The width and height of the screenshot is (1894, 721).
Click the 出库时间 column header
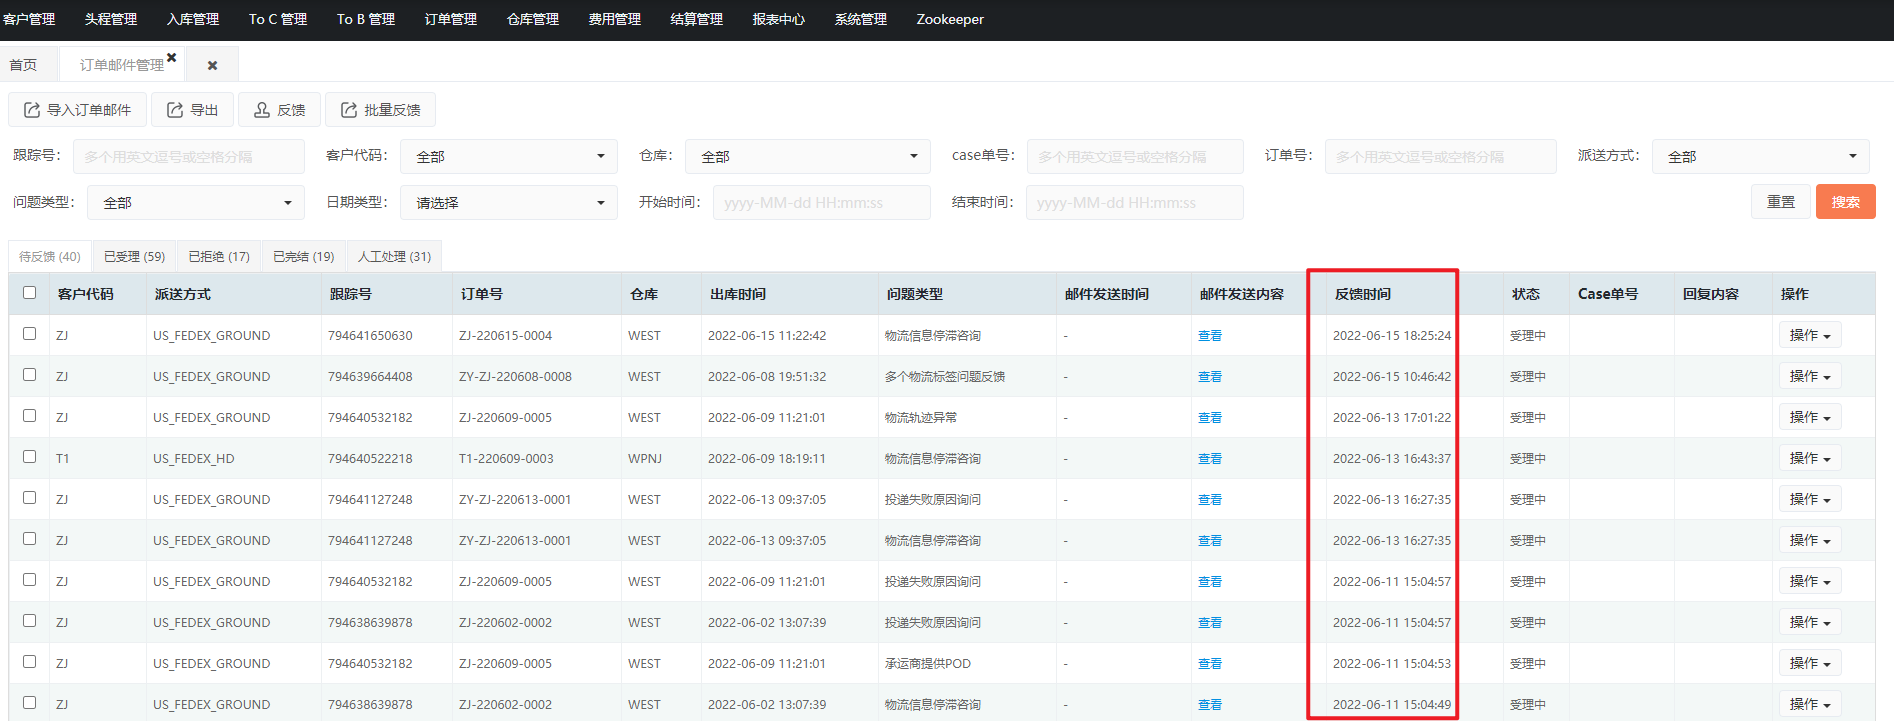click(x=738, y=294)
